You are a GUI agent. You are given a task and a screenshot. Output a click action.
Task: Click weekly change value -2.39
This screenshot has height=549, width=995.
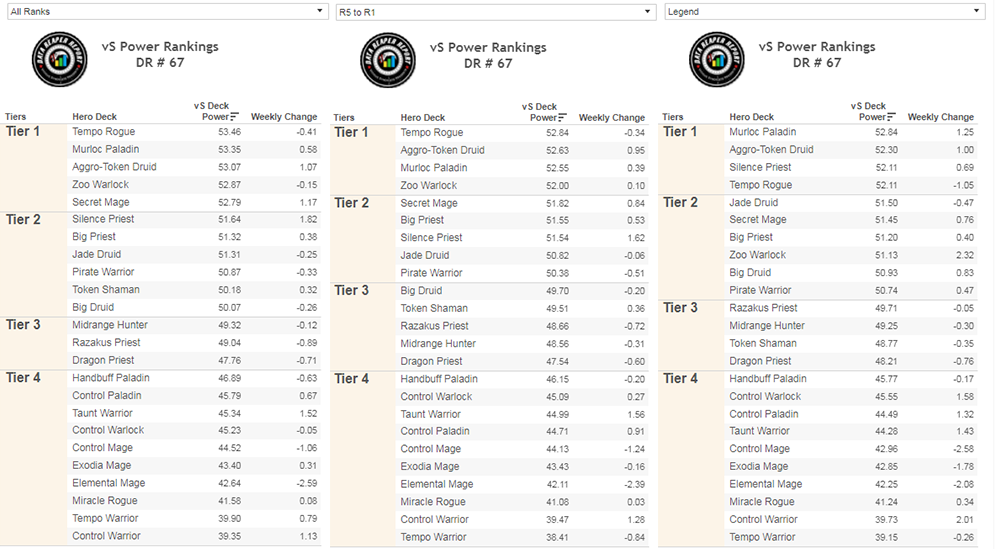tap(634, 484)
